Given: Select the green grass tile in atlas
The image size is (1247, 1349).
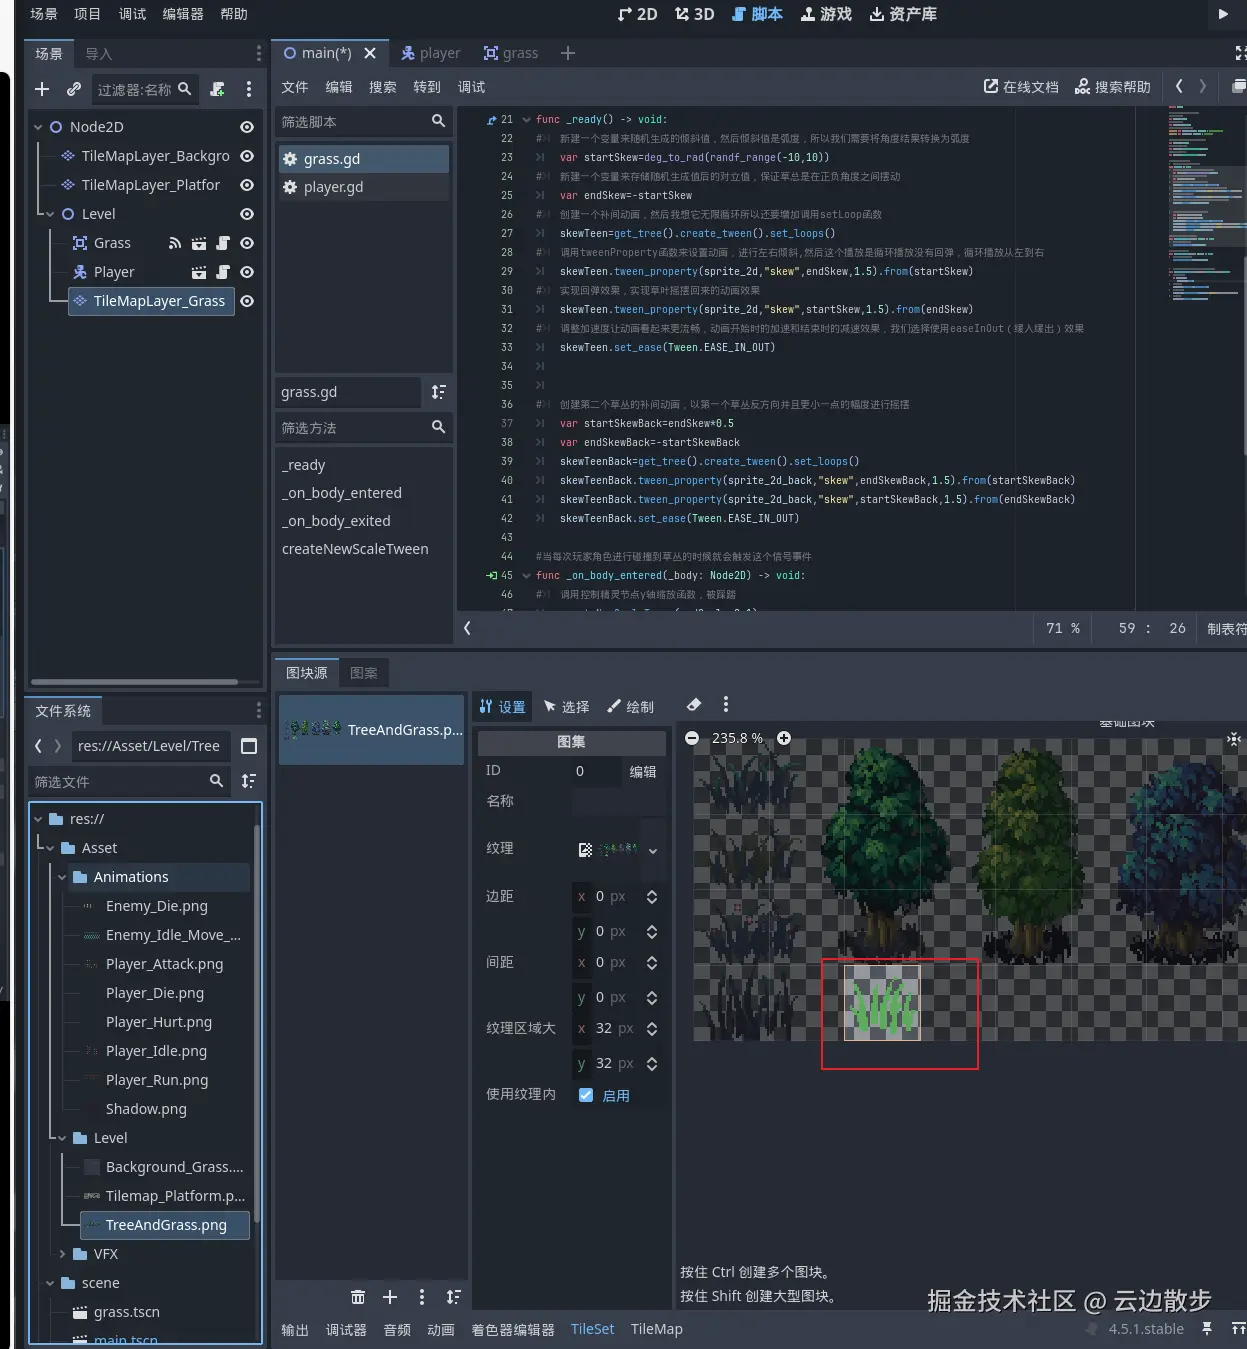Looking at the screenshot, I should (x=882, y=1003).
